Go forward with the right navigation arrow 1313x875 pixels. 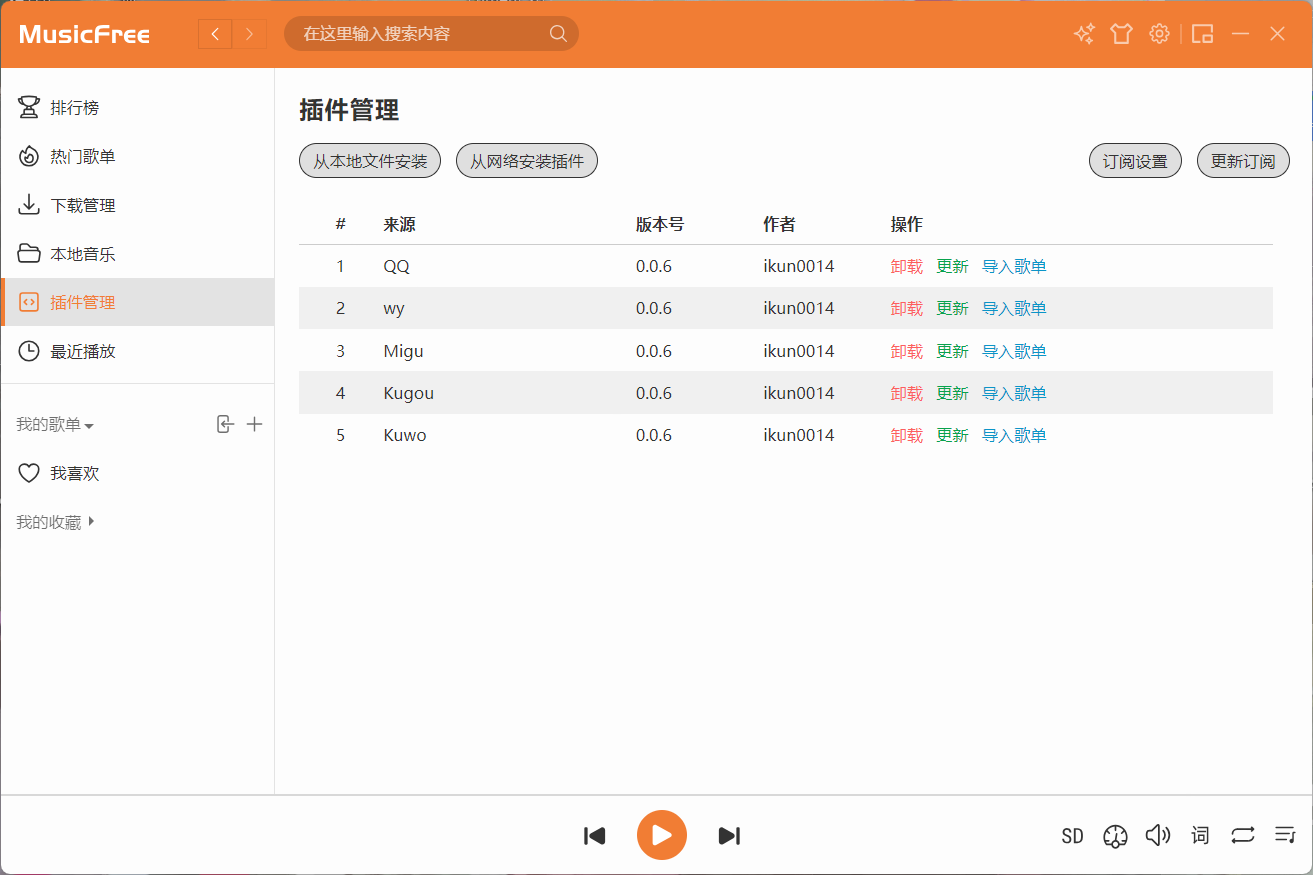(x=249, y=34)
